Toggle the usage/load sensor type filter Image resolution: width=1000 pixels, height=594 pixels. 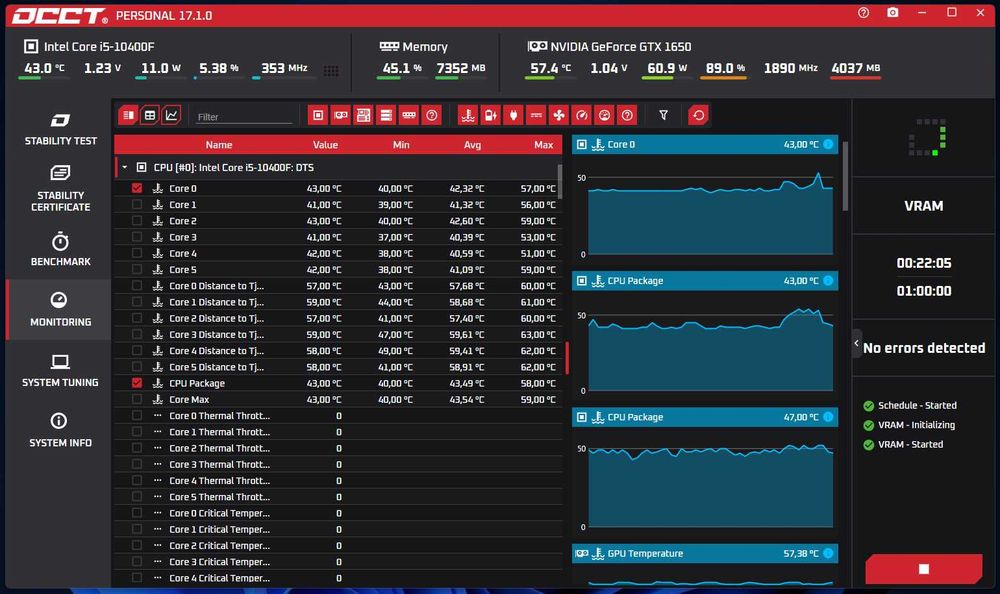tap(604, 115)
